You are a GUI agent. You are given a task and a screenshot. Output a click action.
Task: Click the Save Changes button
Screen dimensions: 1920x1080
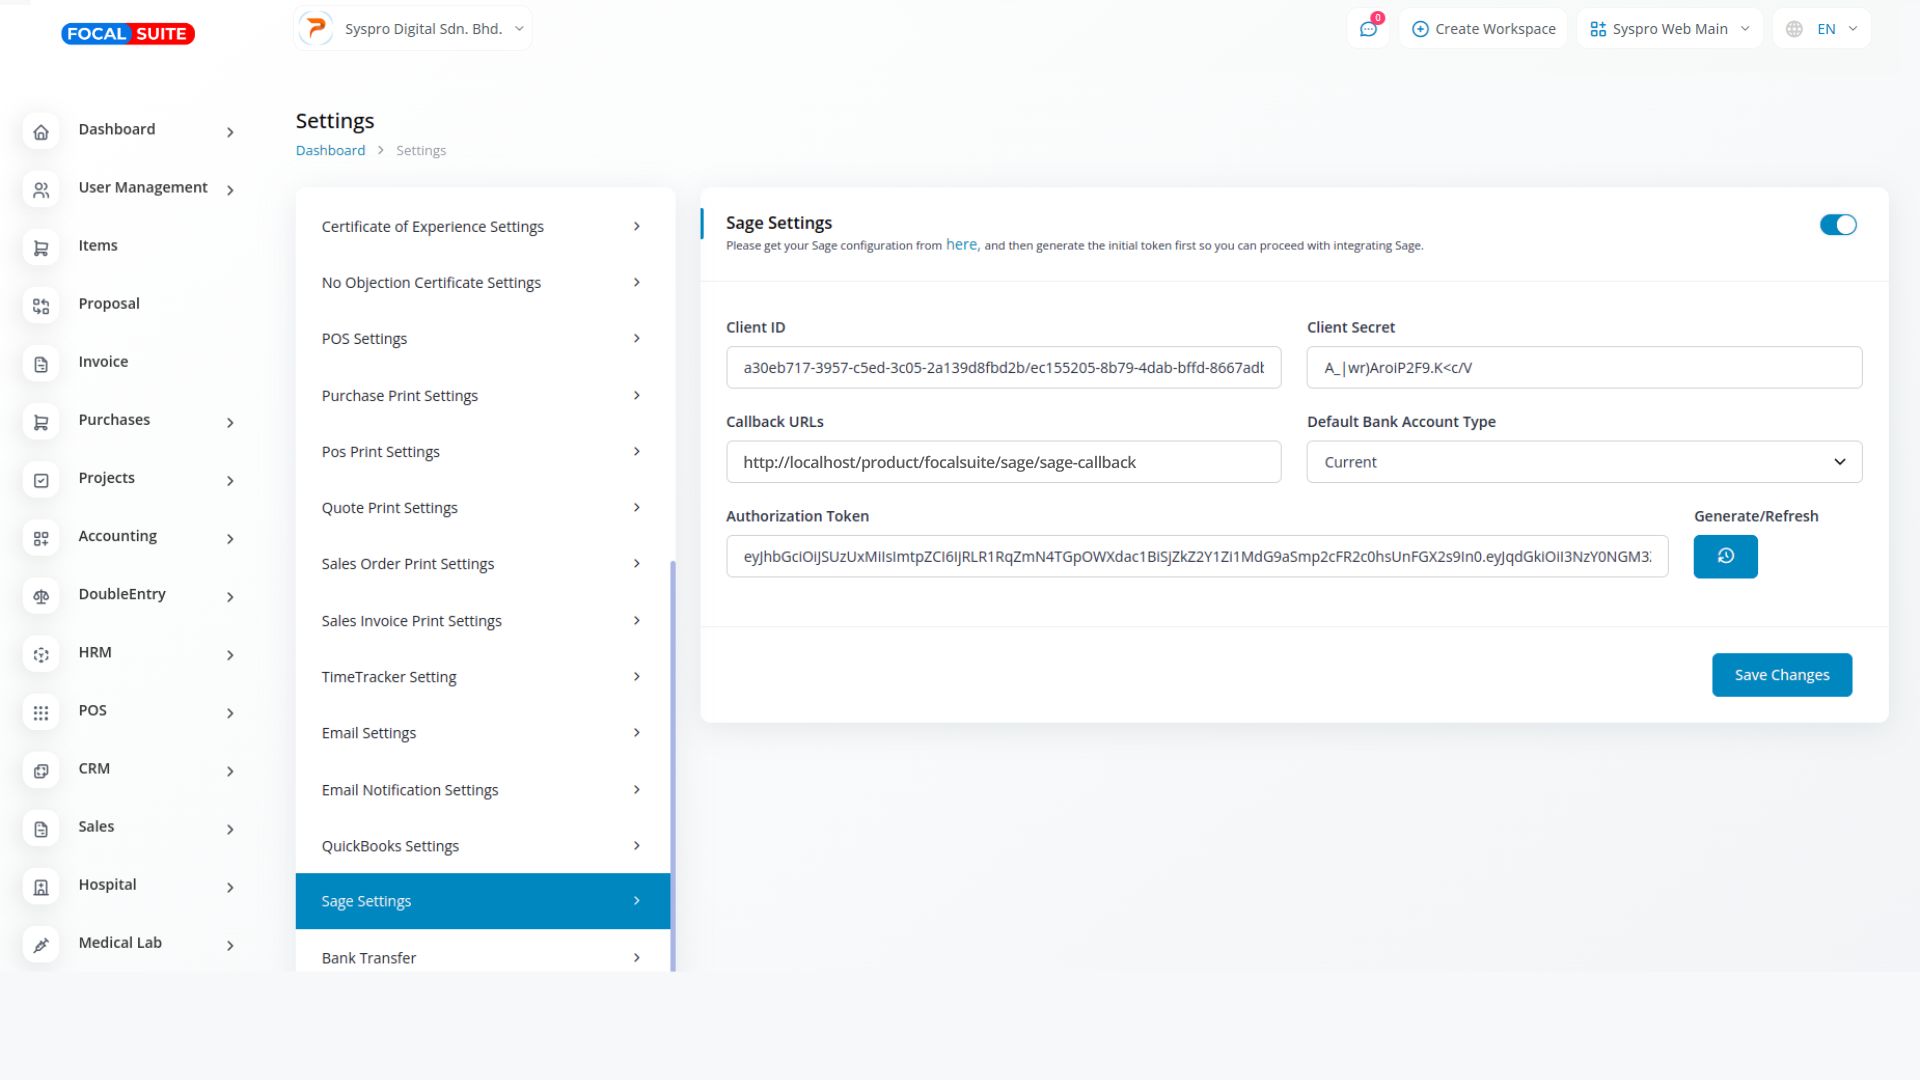coord(1781,675)
